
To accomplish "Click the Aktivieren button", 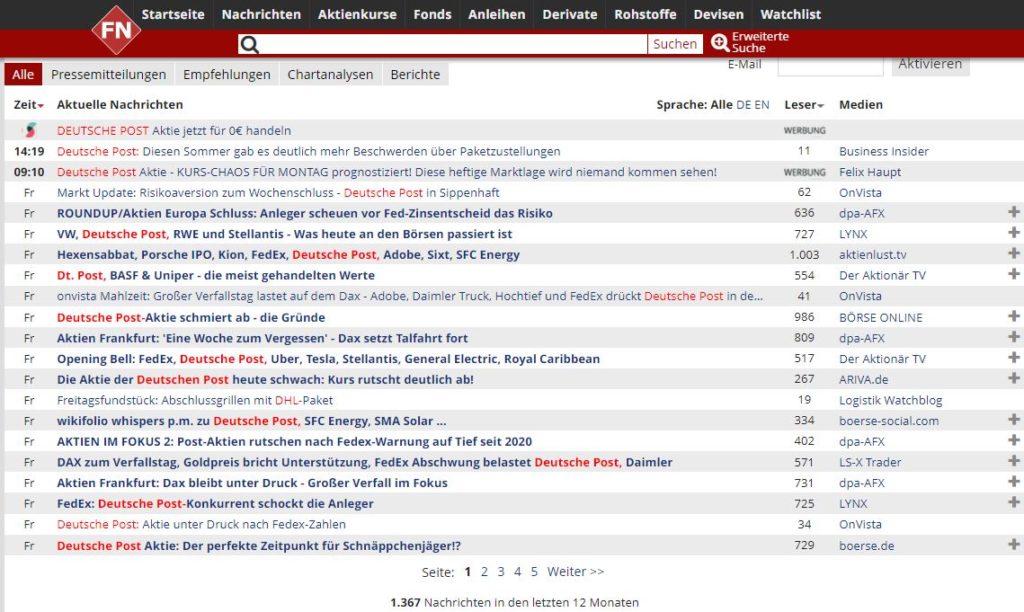I will 930,64.
